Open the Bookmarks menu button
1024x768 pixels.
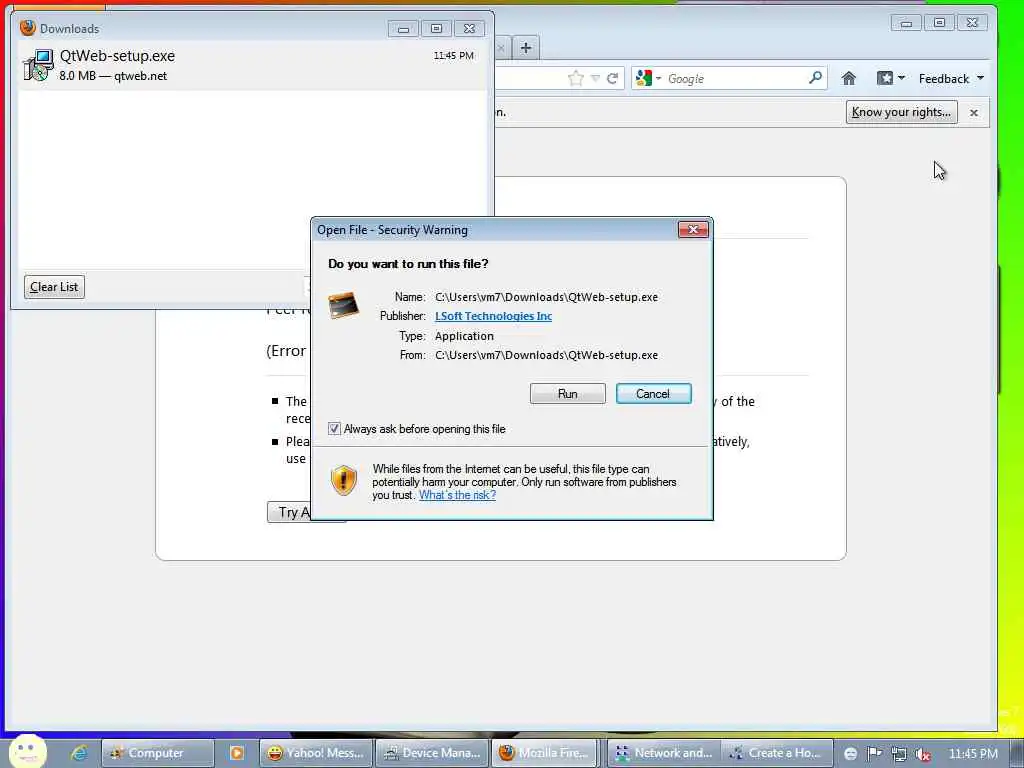891,78
